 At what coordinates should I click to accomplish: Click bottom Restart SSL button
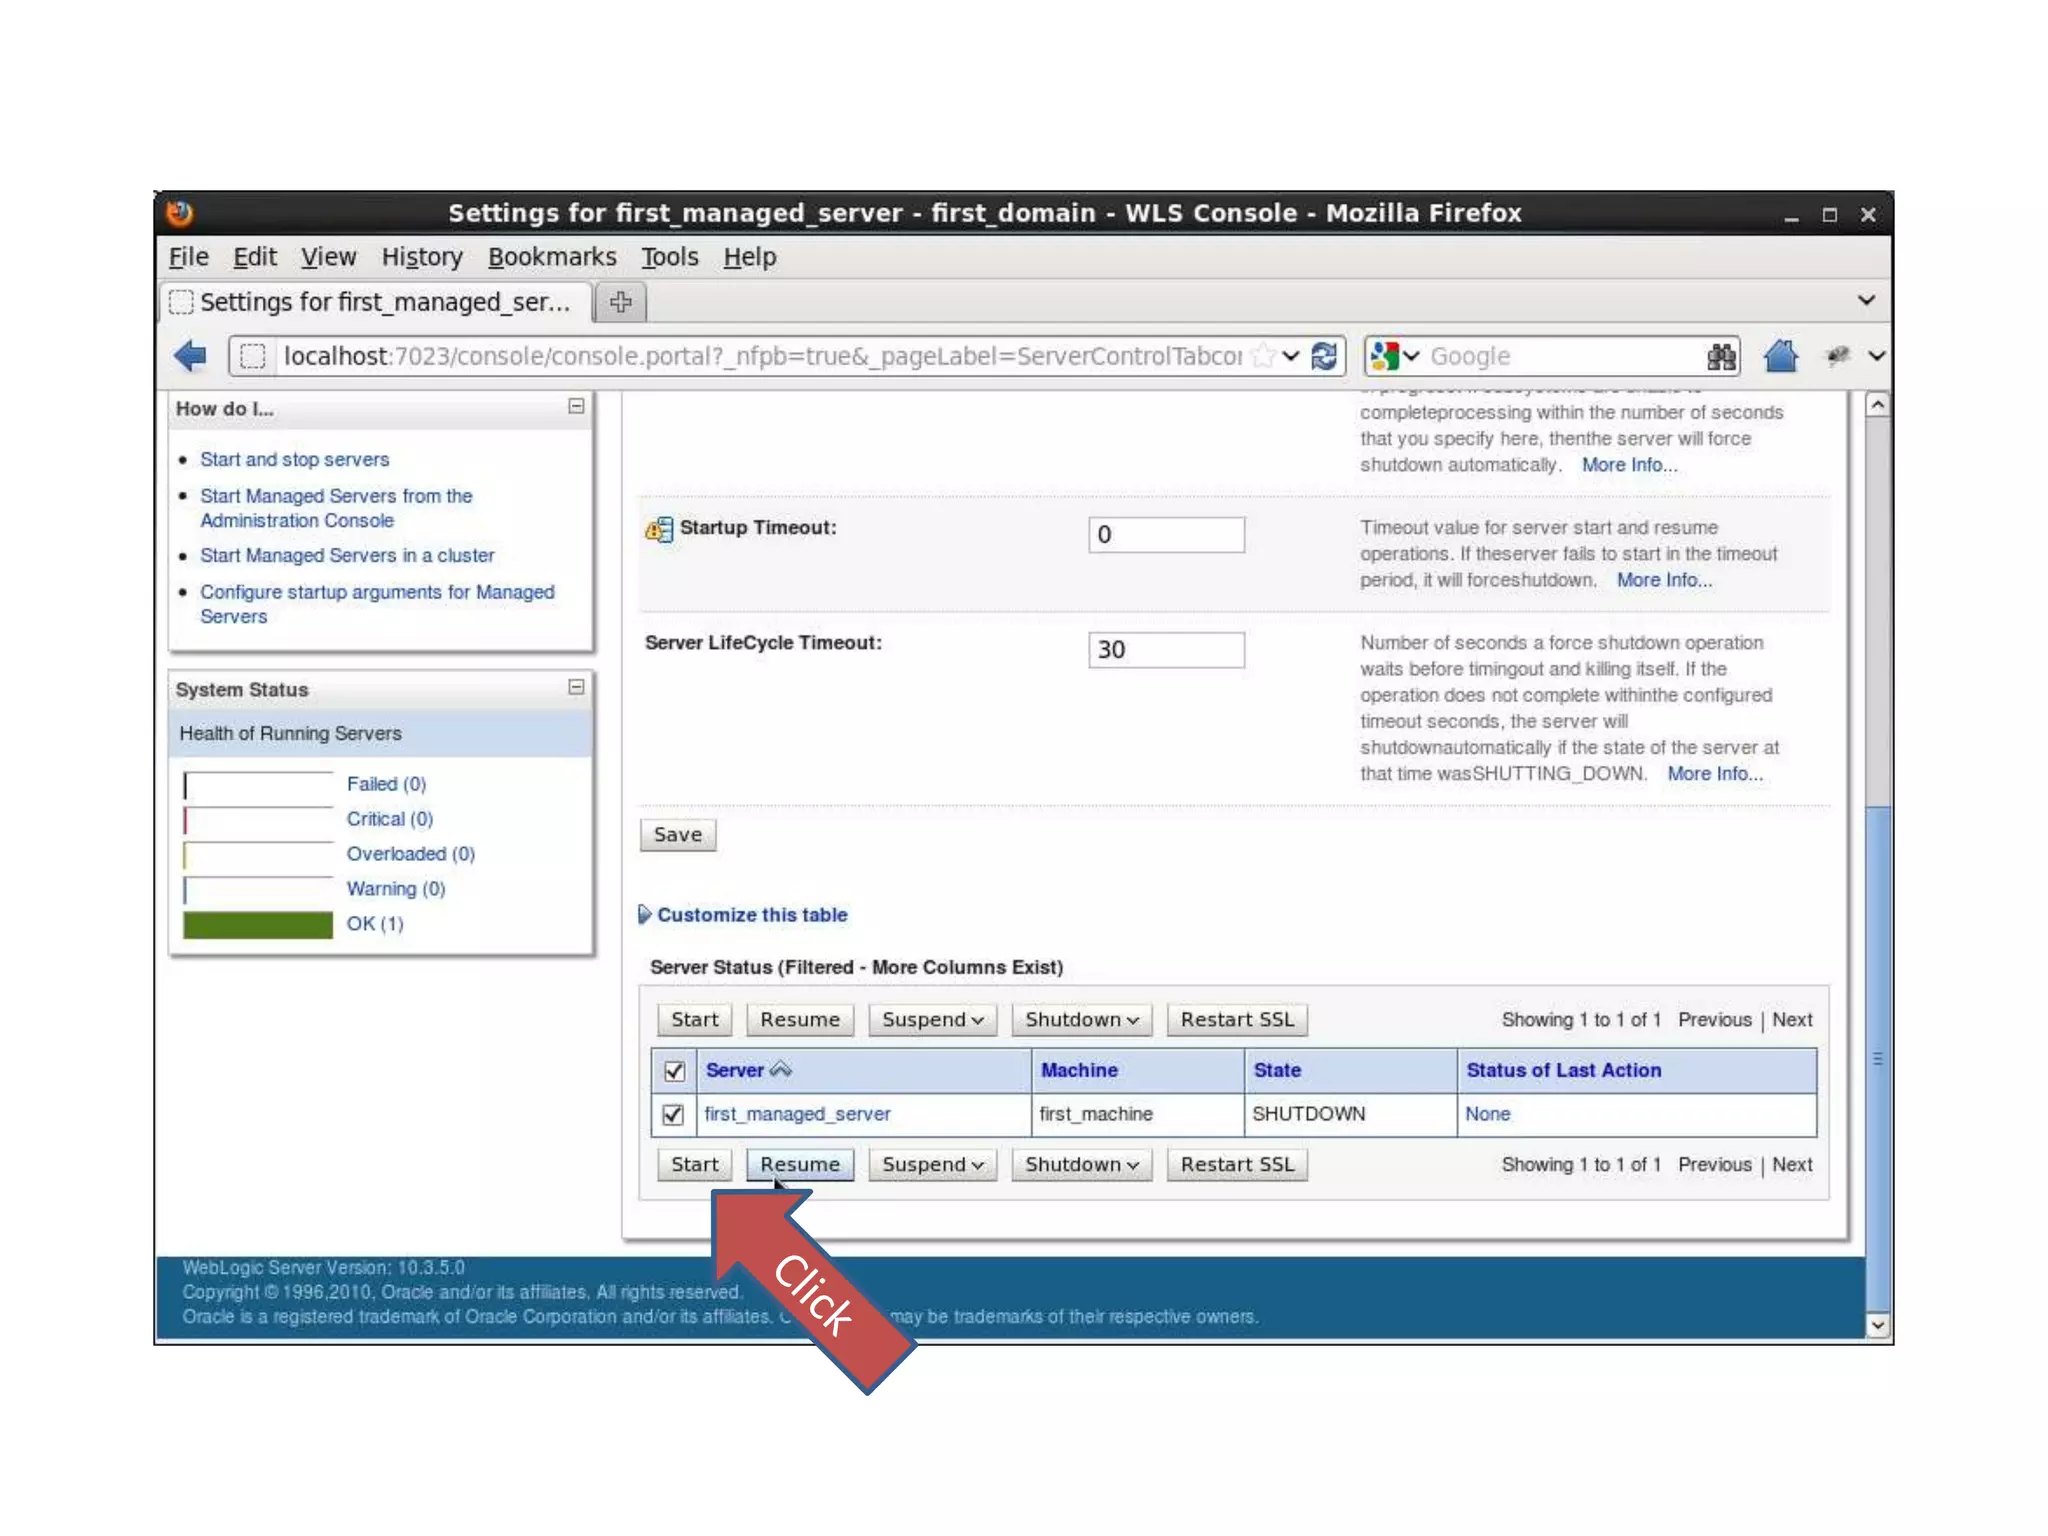[1237, 1165]
